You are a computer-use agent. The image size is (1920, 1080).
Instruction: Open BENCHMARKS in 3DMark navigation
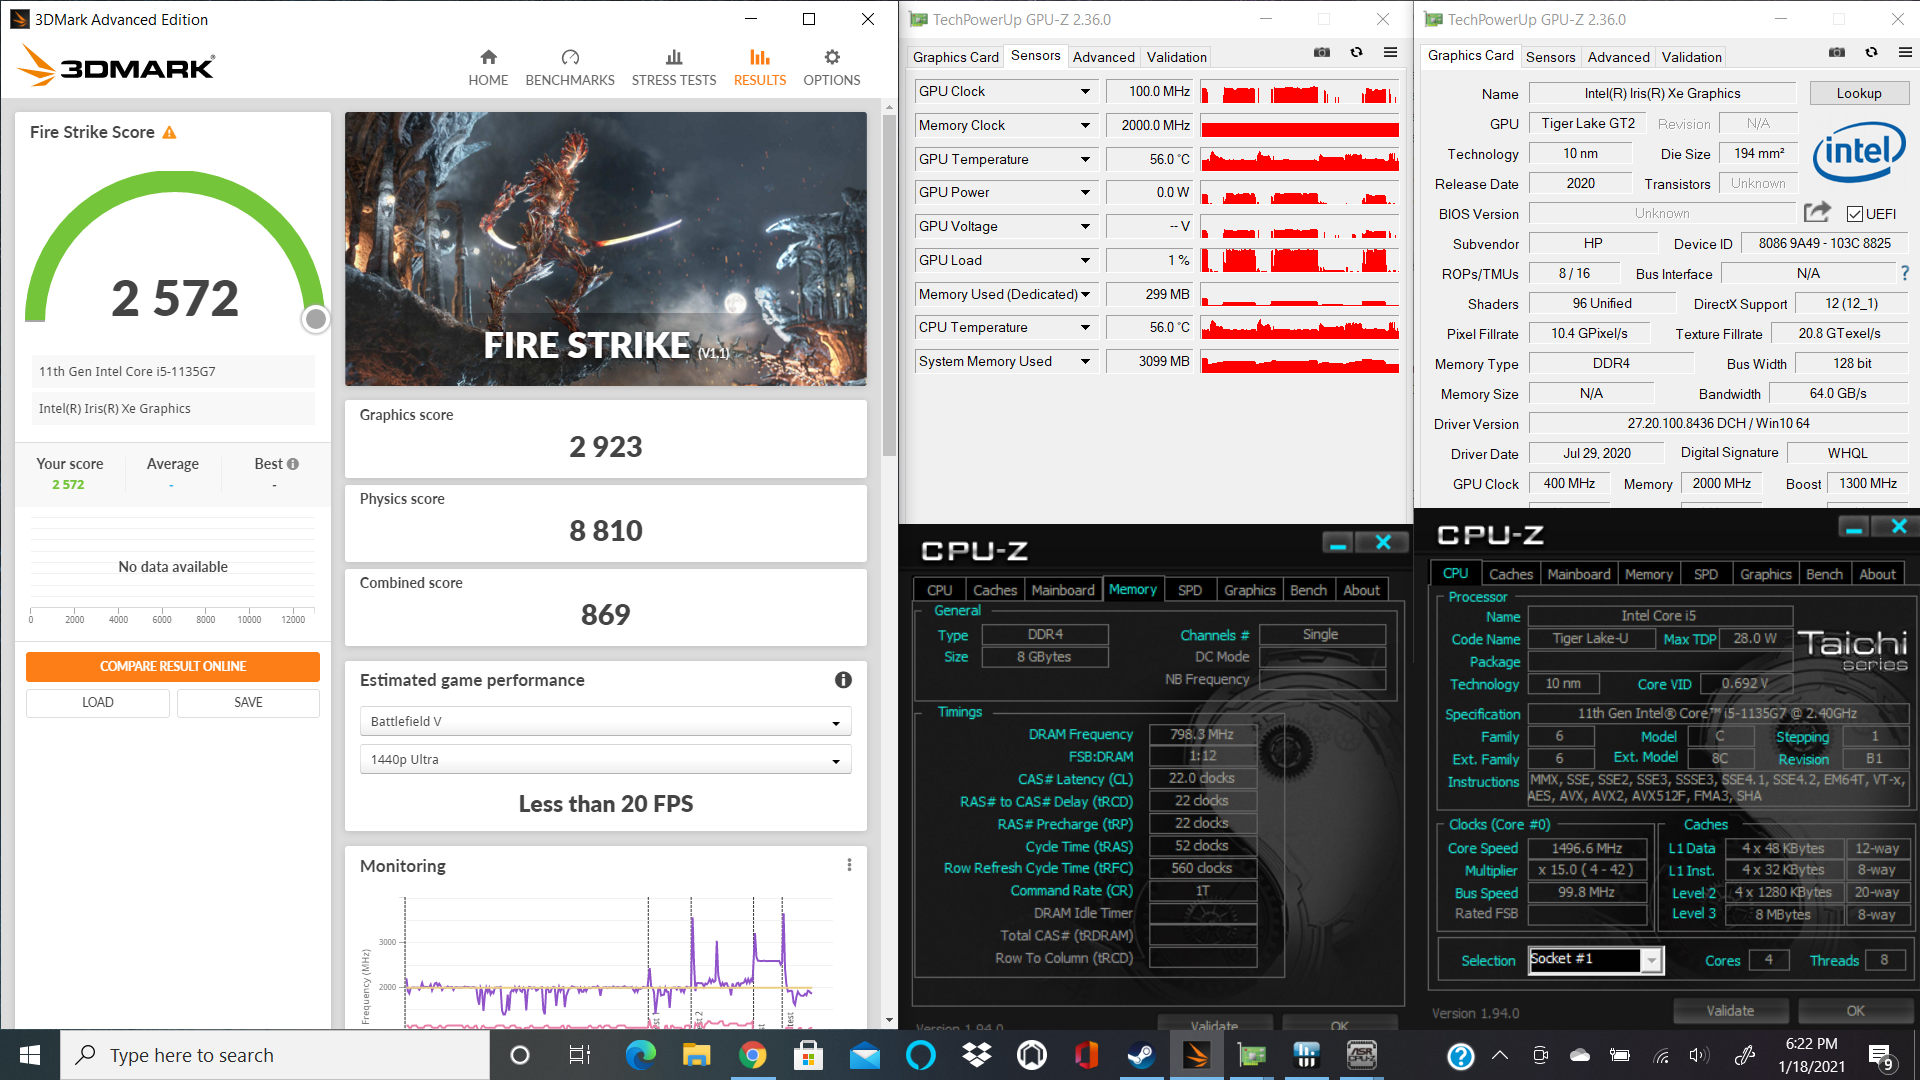click(x=570, y=68)
